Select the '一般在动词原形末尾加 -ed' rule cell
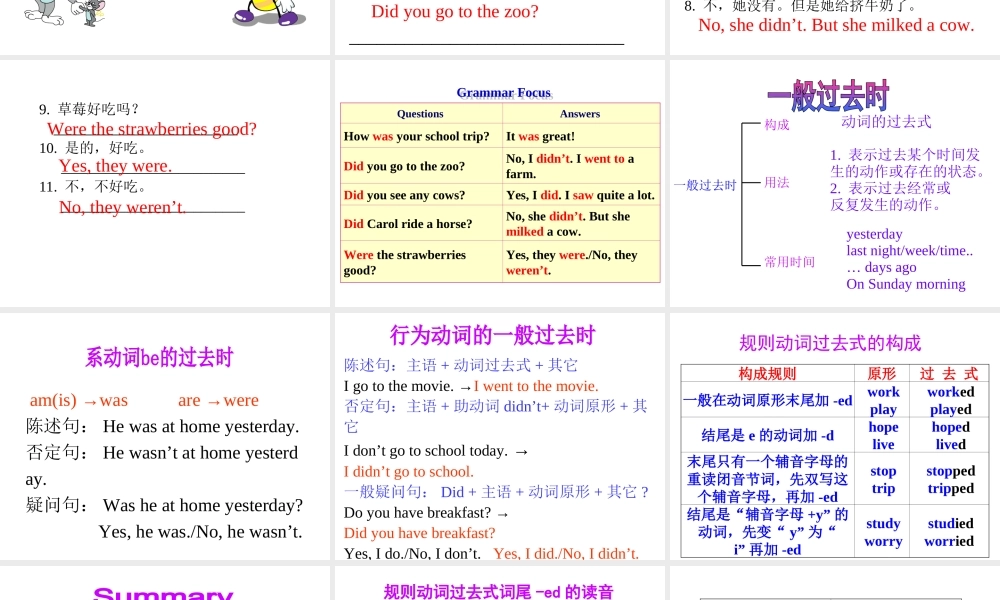Viewport: 1000px width, 600px height. tap(767, 400)
